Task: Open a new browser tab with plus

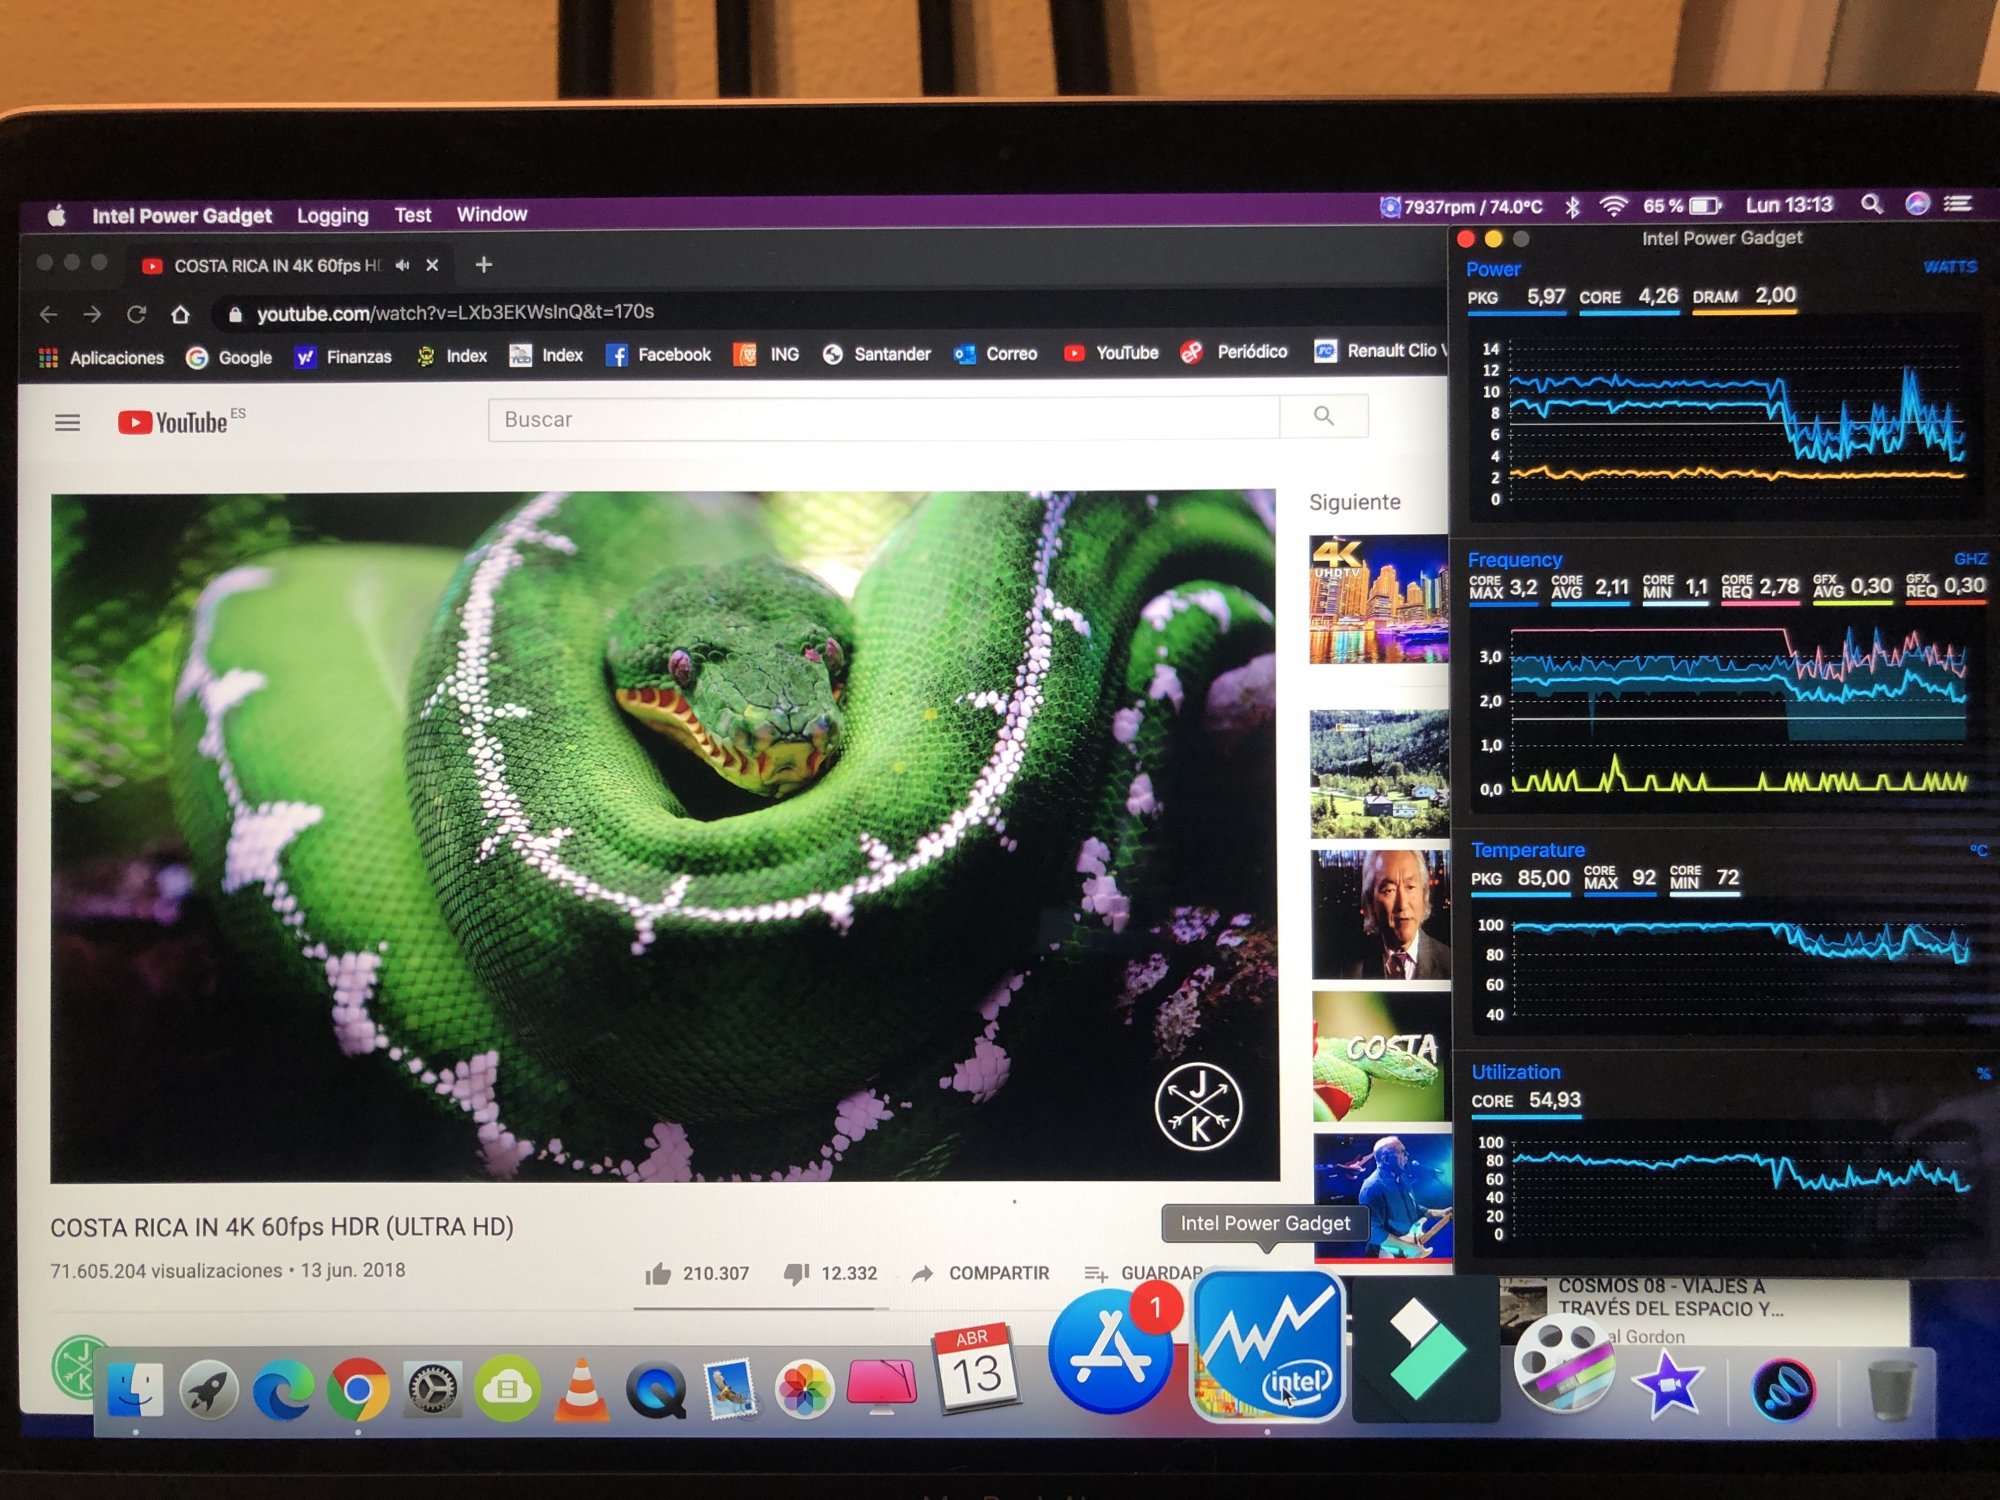Action: [483, 265]
